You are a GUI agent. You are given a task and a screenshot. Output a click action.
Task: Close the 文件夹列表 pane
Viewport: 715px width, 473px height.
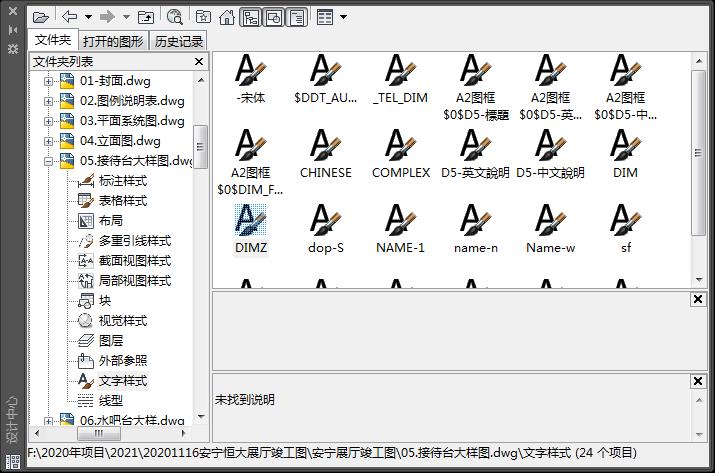[x=199, y=62]
